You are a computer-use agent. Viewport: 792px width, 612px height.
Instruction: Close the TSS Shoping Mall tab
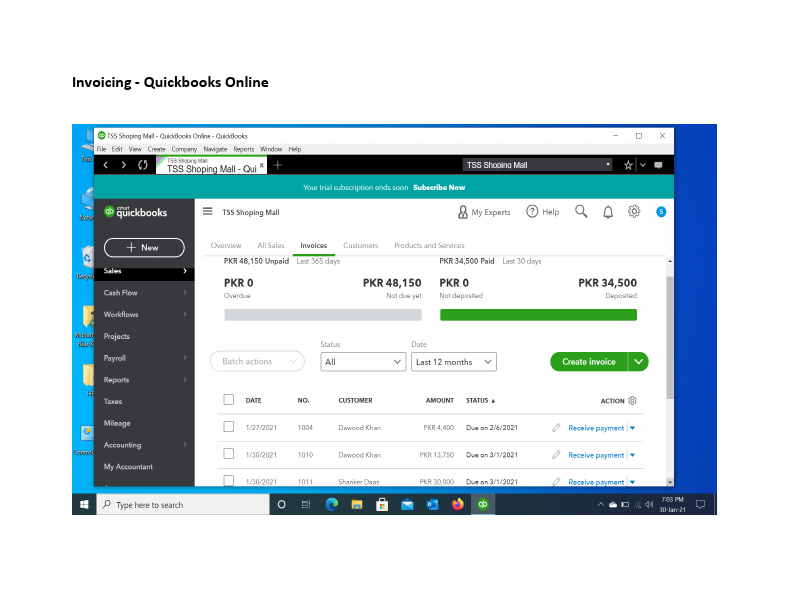pos(262,165)
